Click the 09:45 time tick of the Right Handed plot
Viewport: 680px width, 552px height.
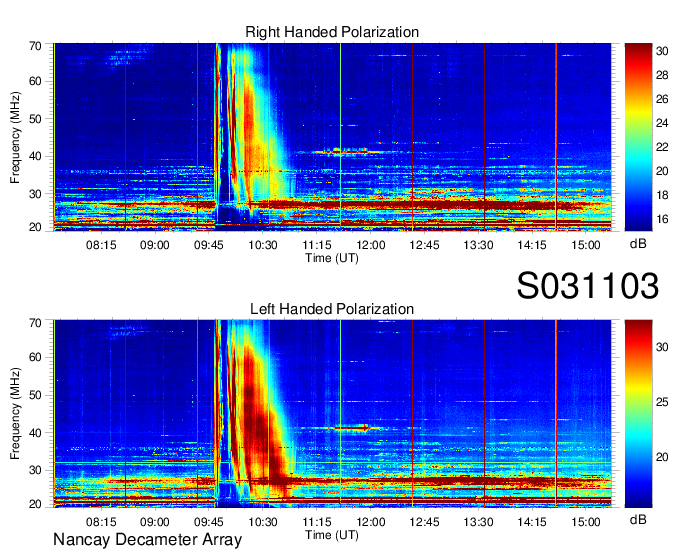[209, 245]
